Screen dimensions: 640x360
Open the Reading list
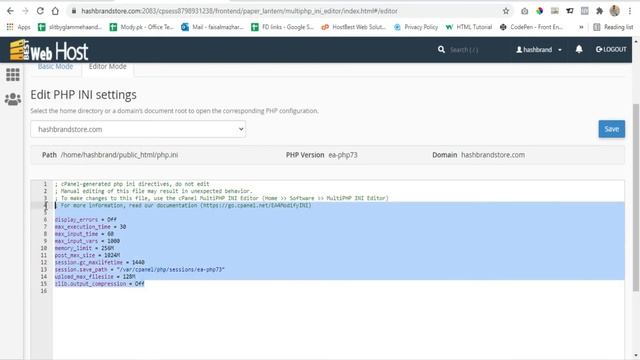613,27
